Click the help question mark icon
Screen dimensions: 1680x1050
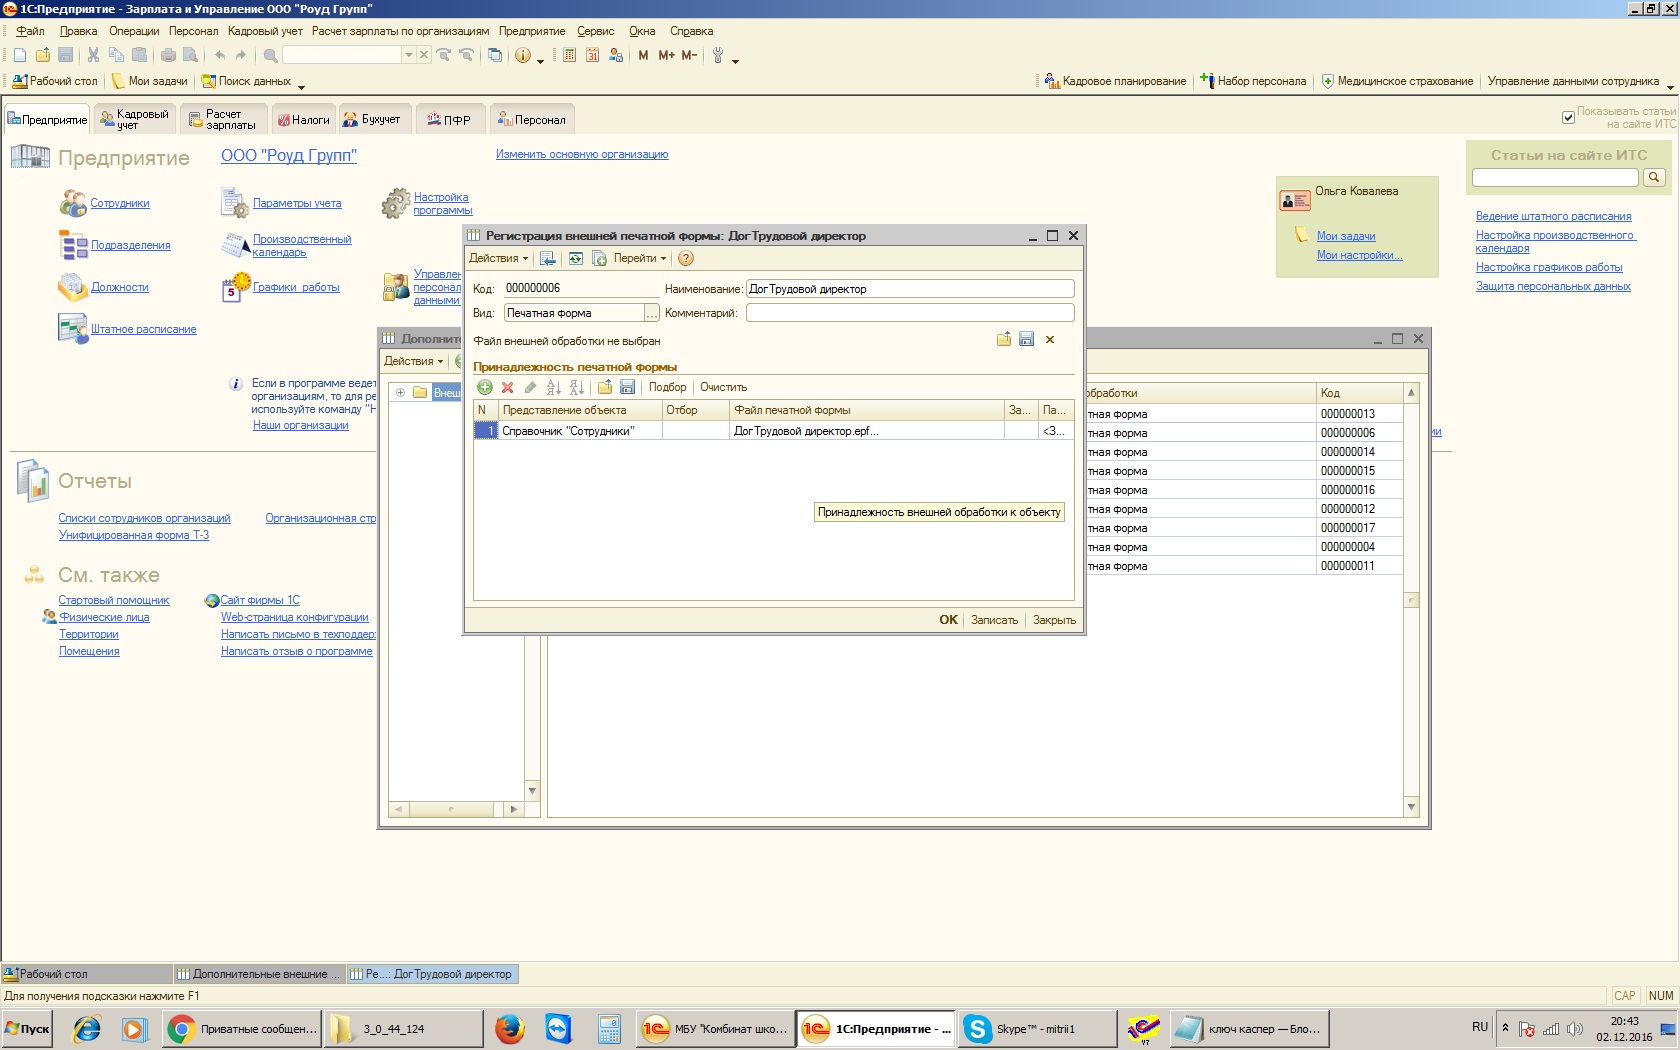[686, 258]
